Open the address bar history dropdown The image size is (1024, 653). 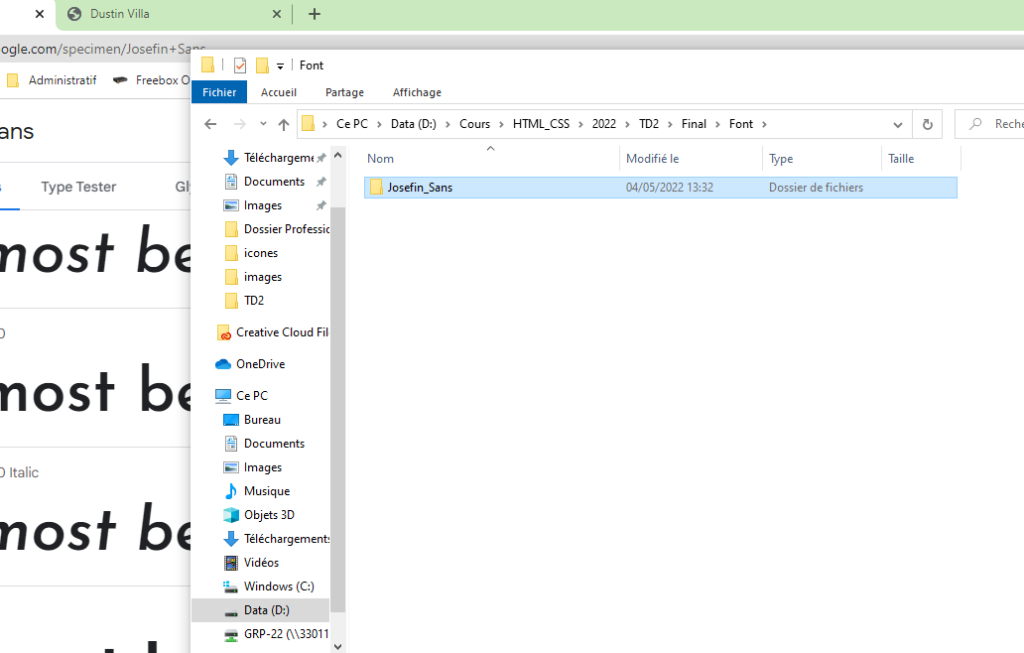click(898, 124)
